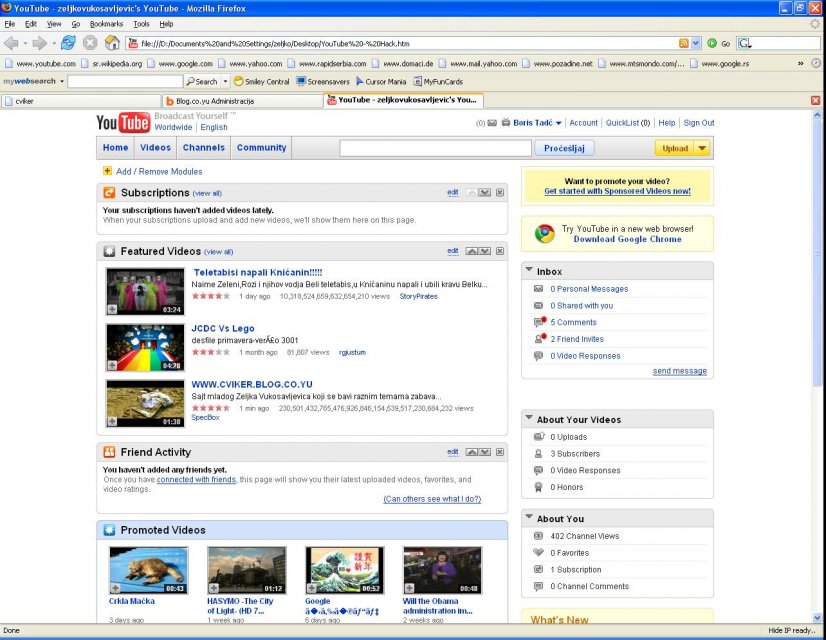Click Download Google Chrome link
The width and height of the screenshot is (826, 640).
click(627, 239)
